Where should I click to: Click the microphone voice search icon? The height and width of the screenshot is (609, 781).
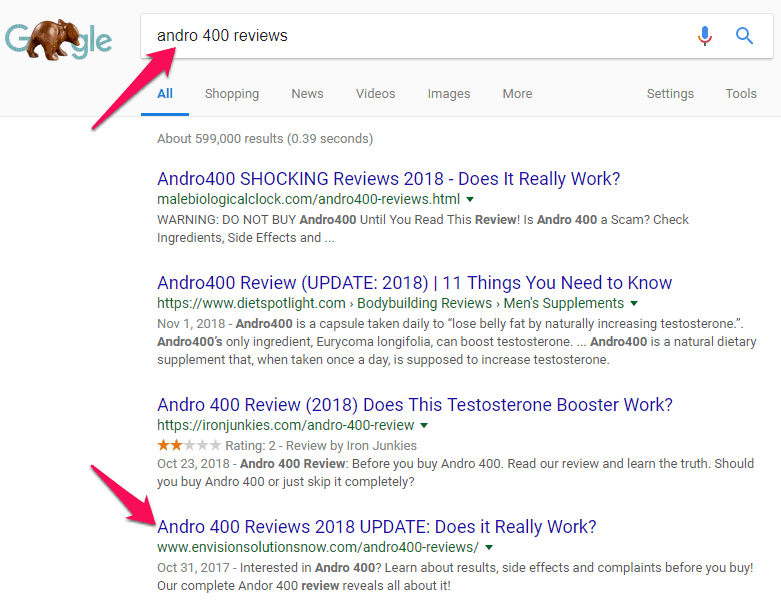[x=704, y=36]
